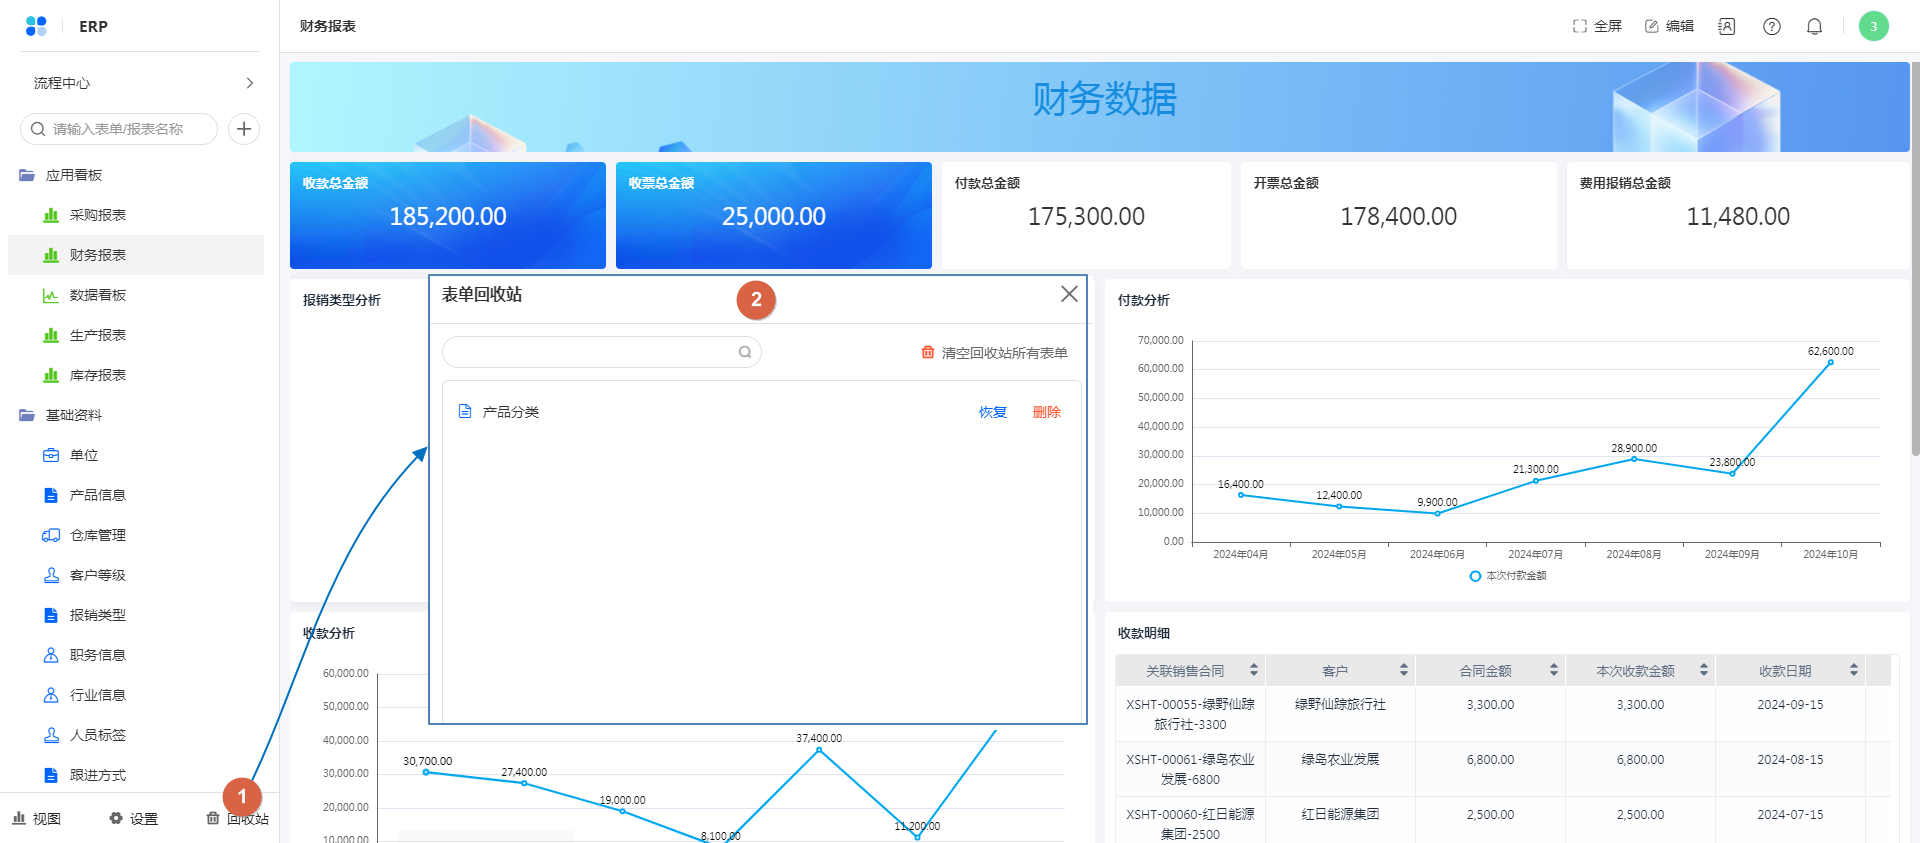Collapse the 应用看板 folder

point(27,175)
